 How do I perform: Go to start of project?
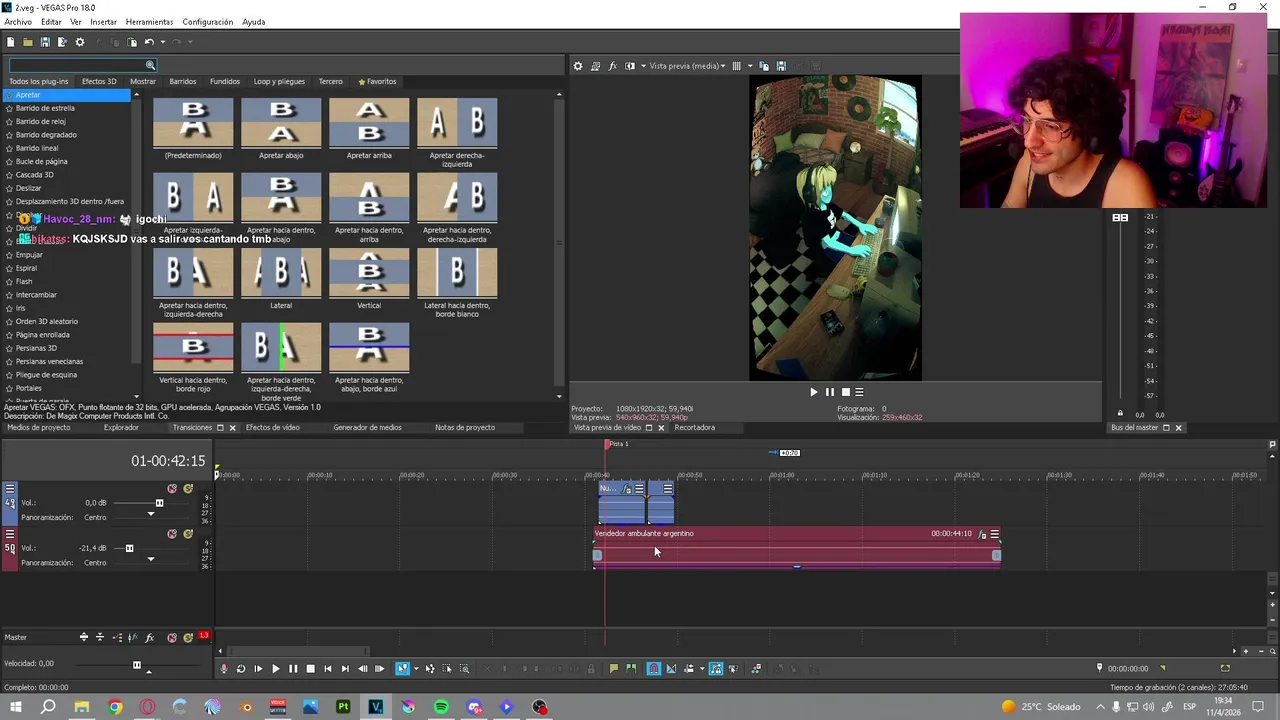(327, 668)
